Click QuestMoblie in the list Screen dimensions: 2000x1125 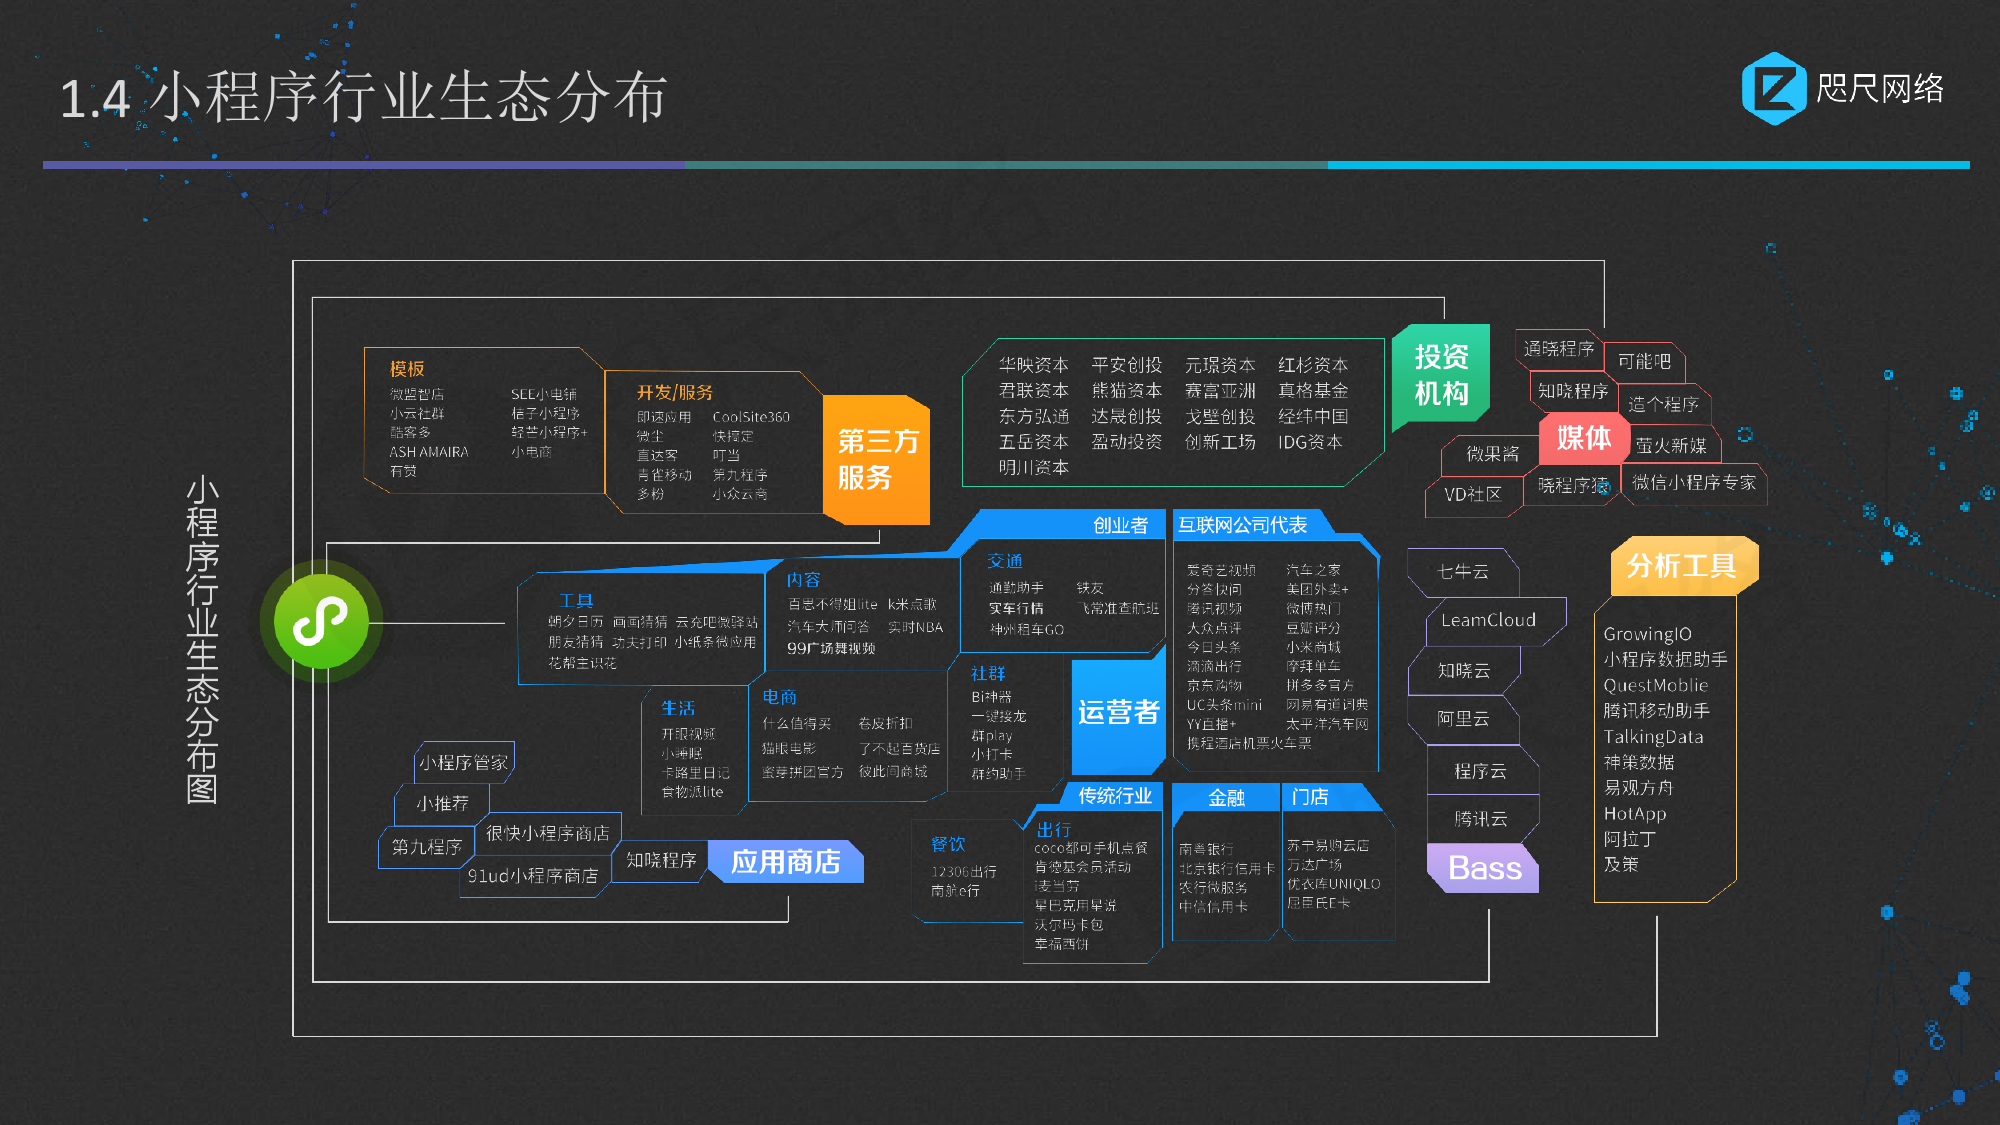click(1656, 685)
